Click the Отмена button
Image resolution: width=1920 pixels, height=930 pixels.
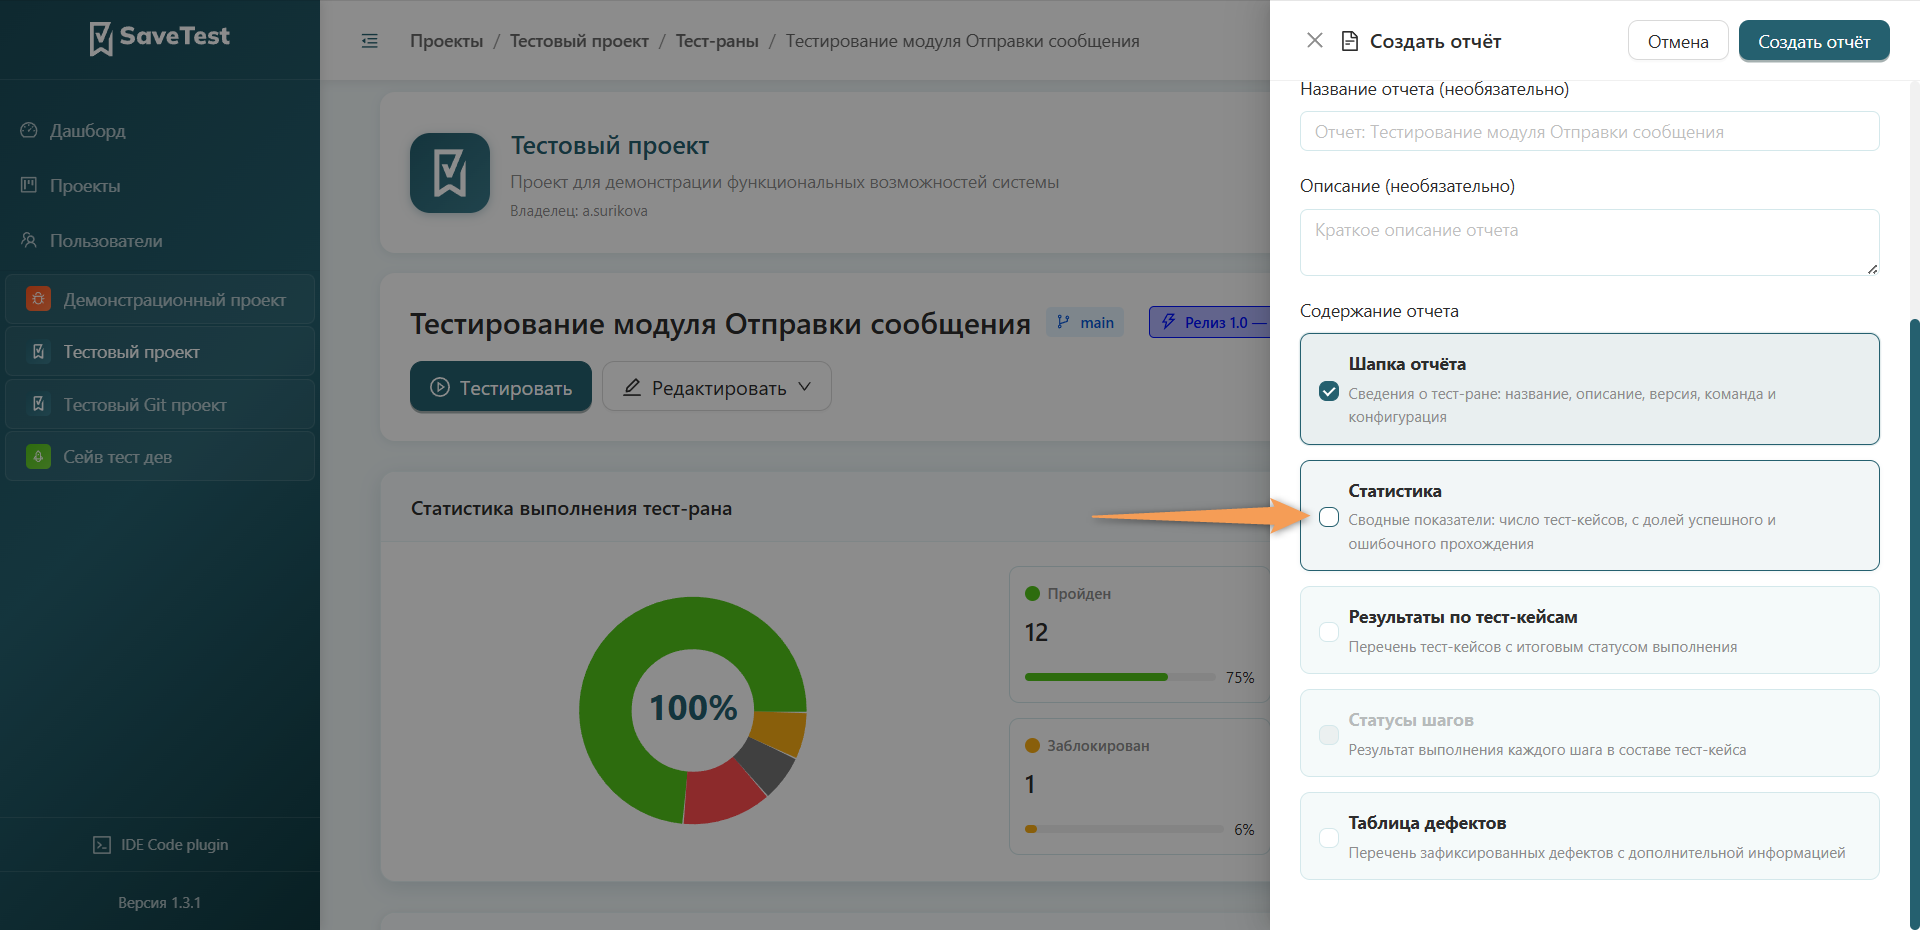pos(1678,41)
